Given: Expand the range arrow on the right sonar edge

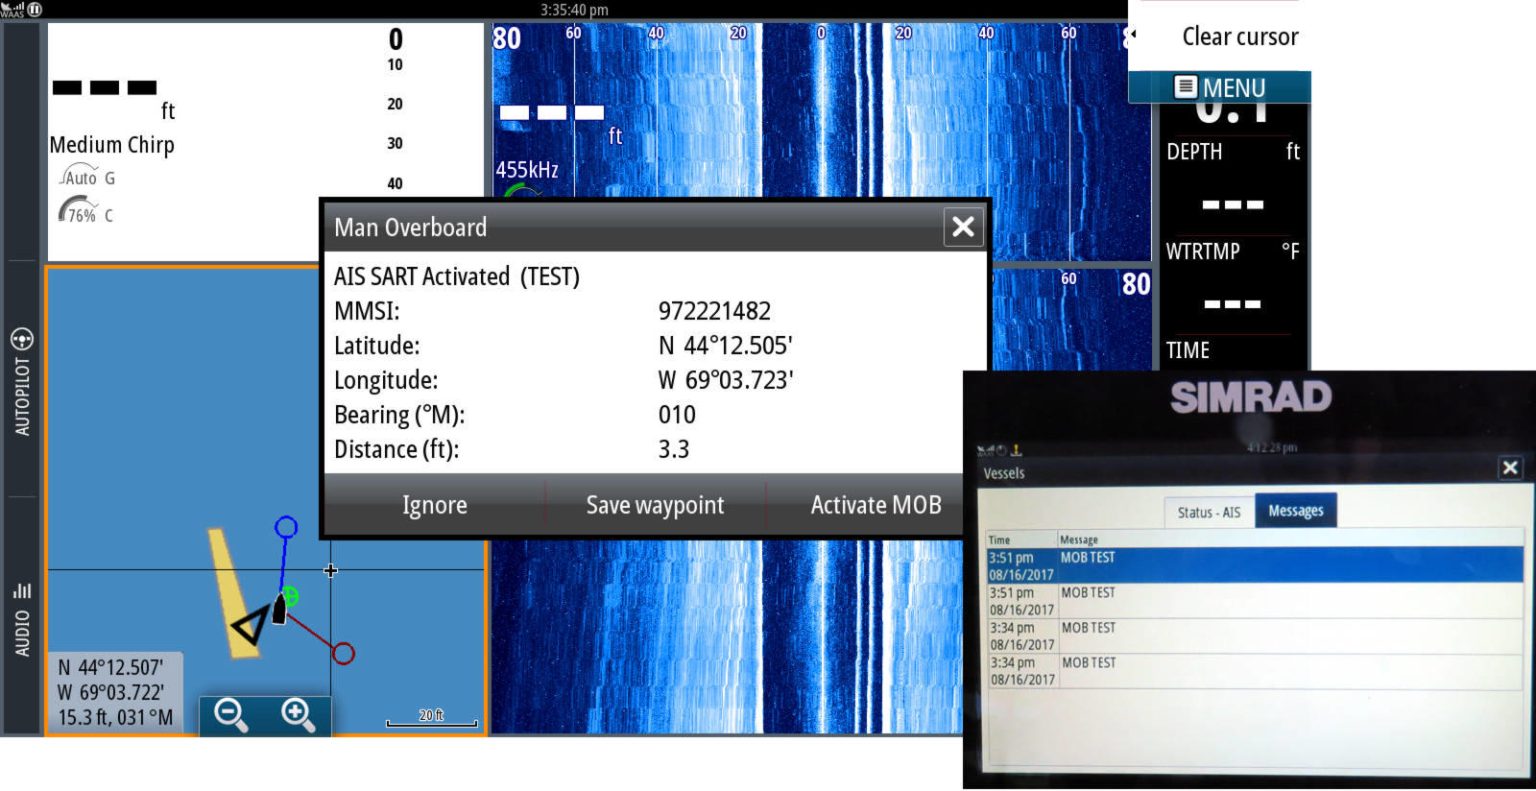Looking at the screenshot, I should point(1133,33).
